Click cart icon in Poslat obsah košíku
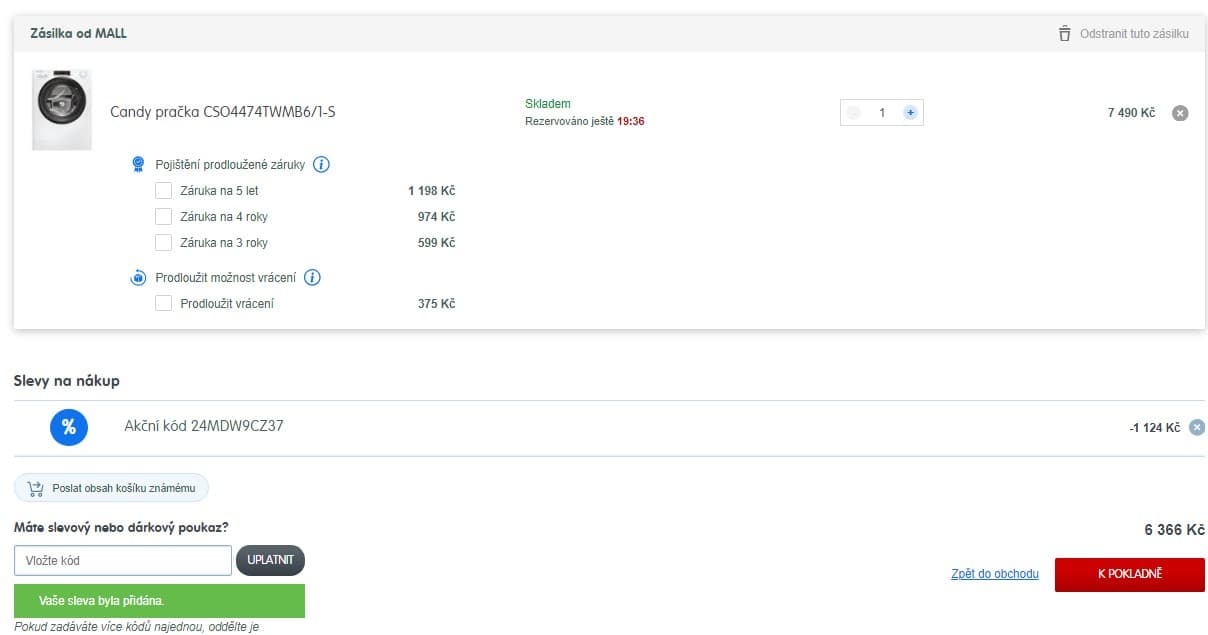This screenshot has height=635, width=1208. click(36, 488)
